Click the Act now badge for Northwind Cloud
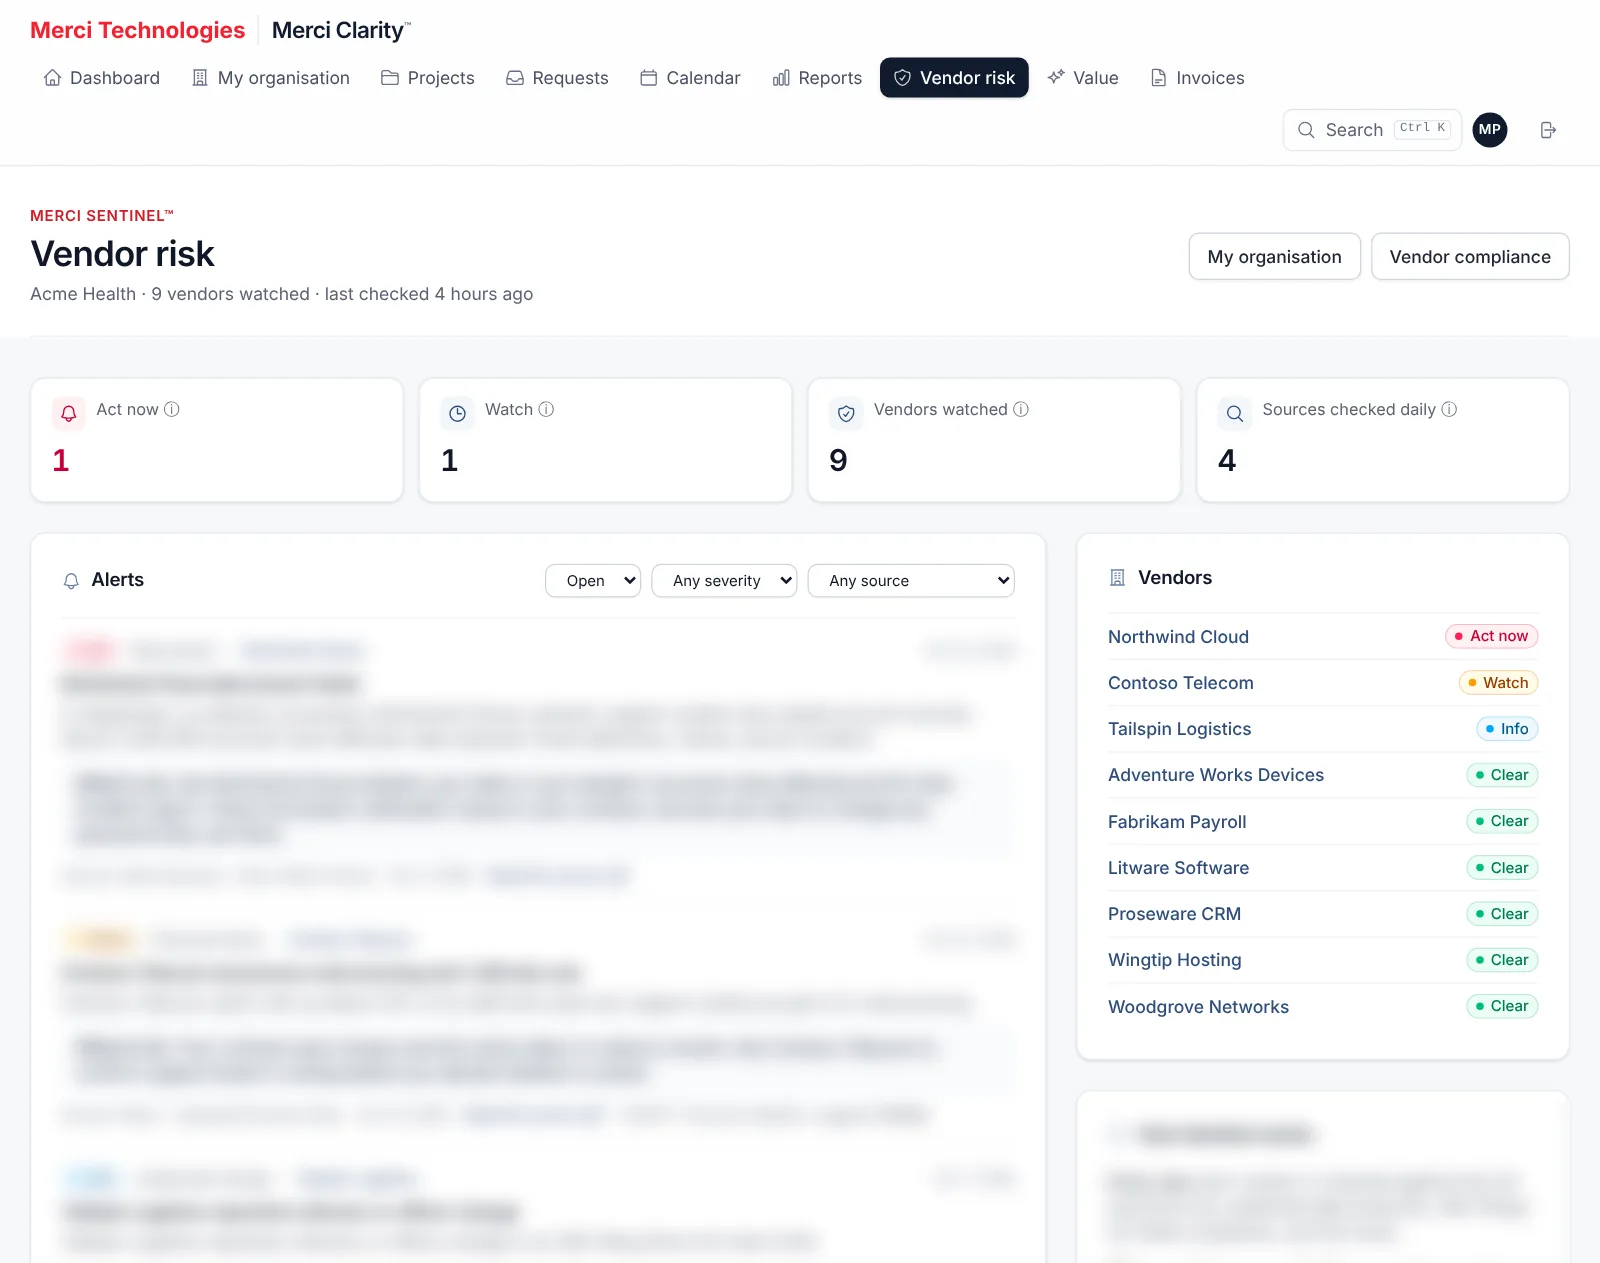This screenshot has height=1263, width=1600. [x=1491, y=636]
